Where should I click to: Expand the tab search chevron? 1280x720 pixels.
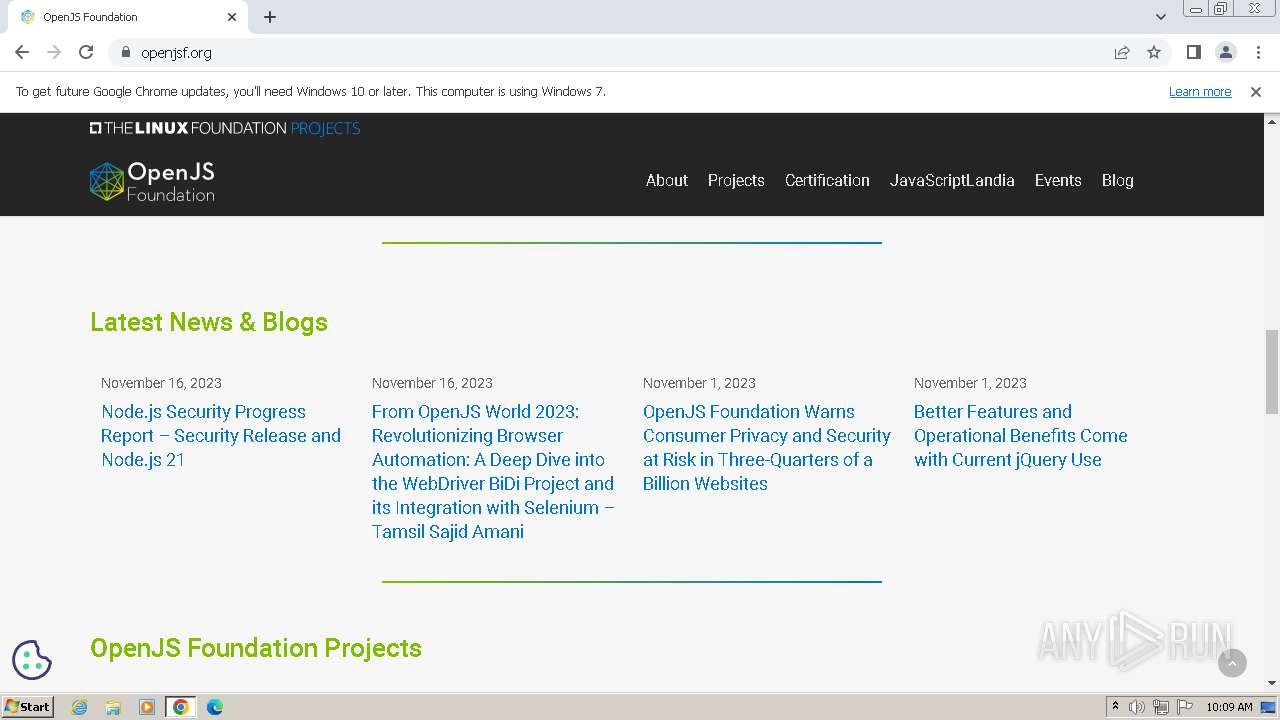pyautogui.click(x=1161, y=17)
